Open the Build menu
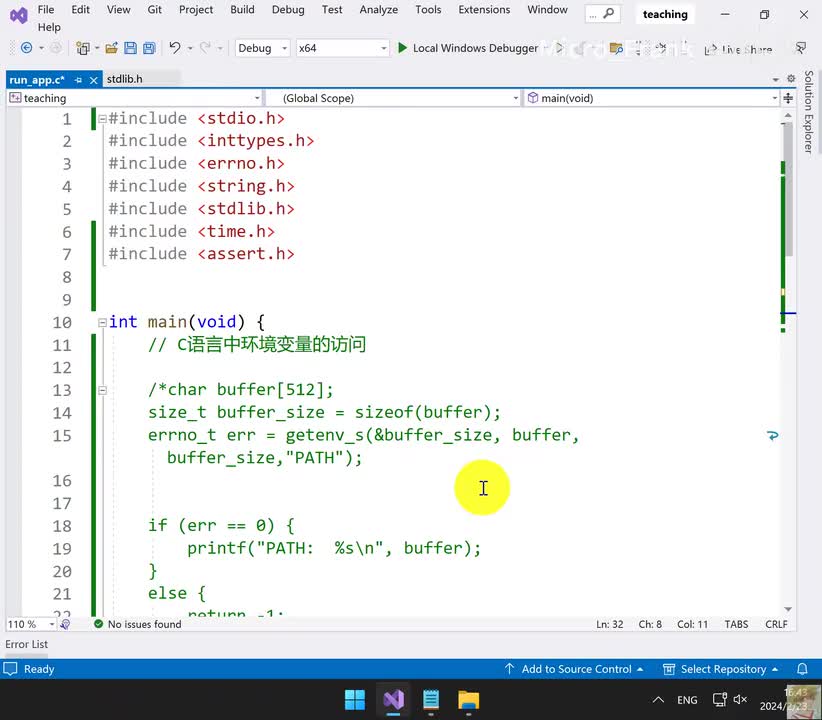822x720 pixels. point(242,9)
